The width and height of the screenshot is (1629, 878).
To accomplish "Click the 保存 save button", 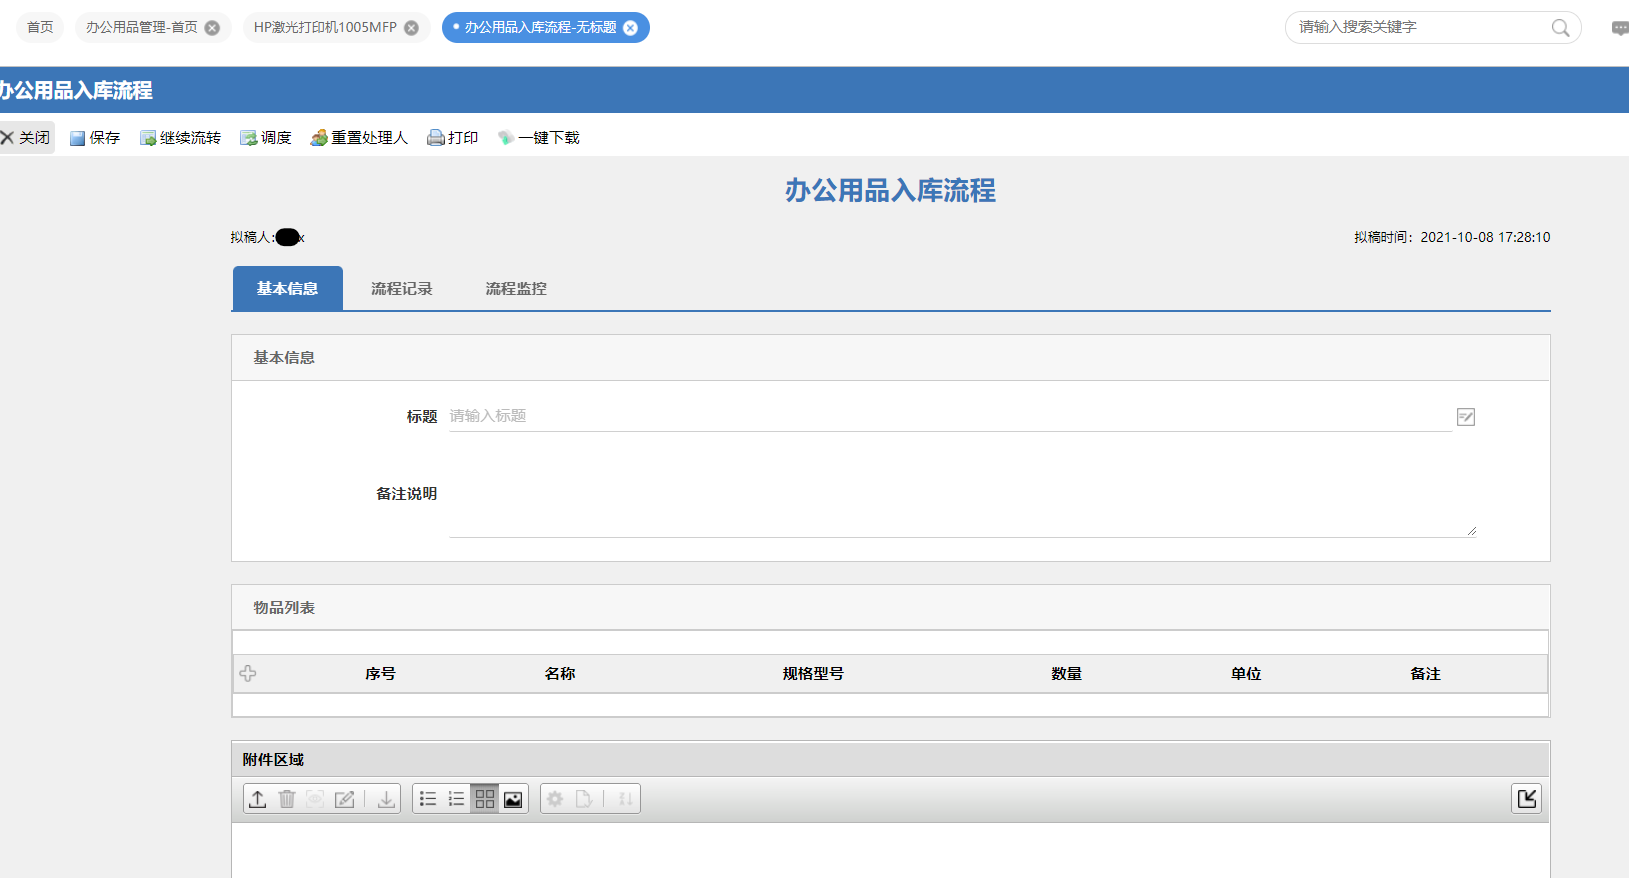I will (x=95, y=138).
